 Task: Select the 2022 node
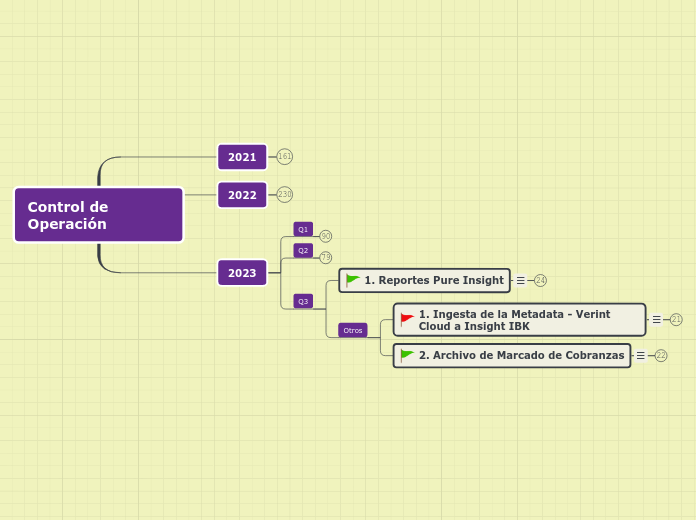(242, 195)
